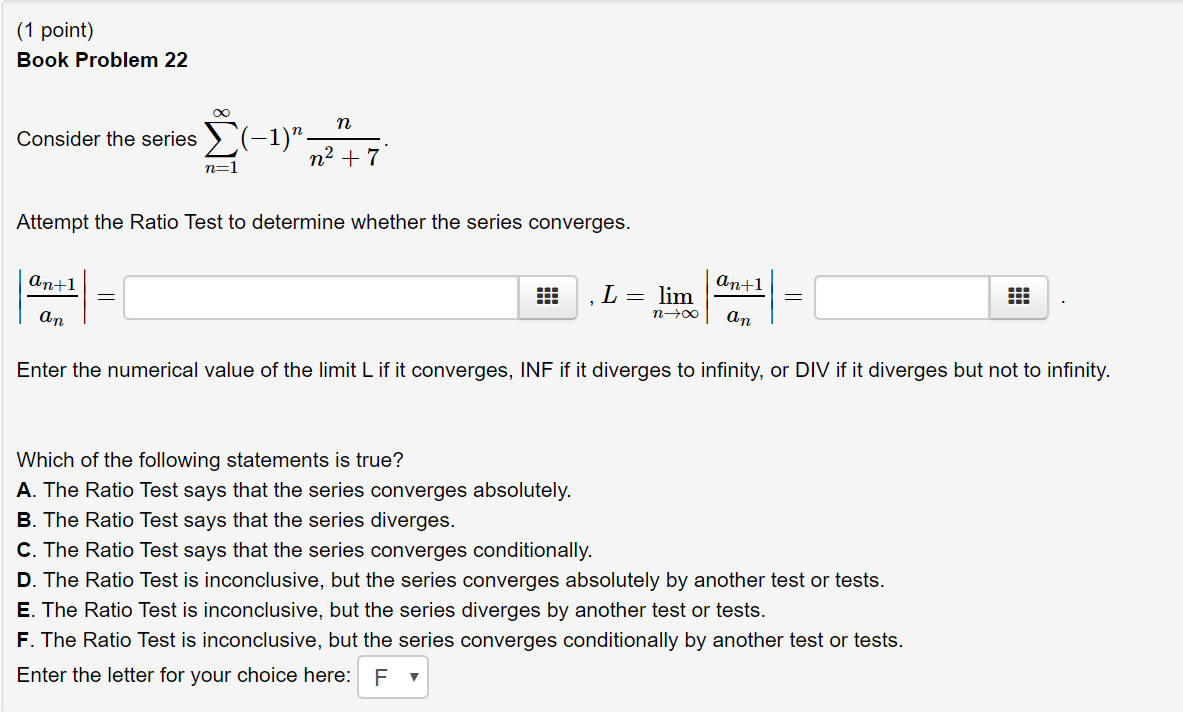The height and width of the screenshot is (712, 1183).
Task: Click the math palette icon after the limit equals sign
Action: 1017,297
